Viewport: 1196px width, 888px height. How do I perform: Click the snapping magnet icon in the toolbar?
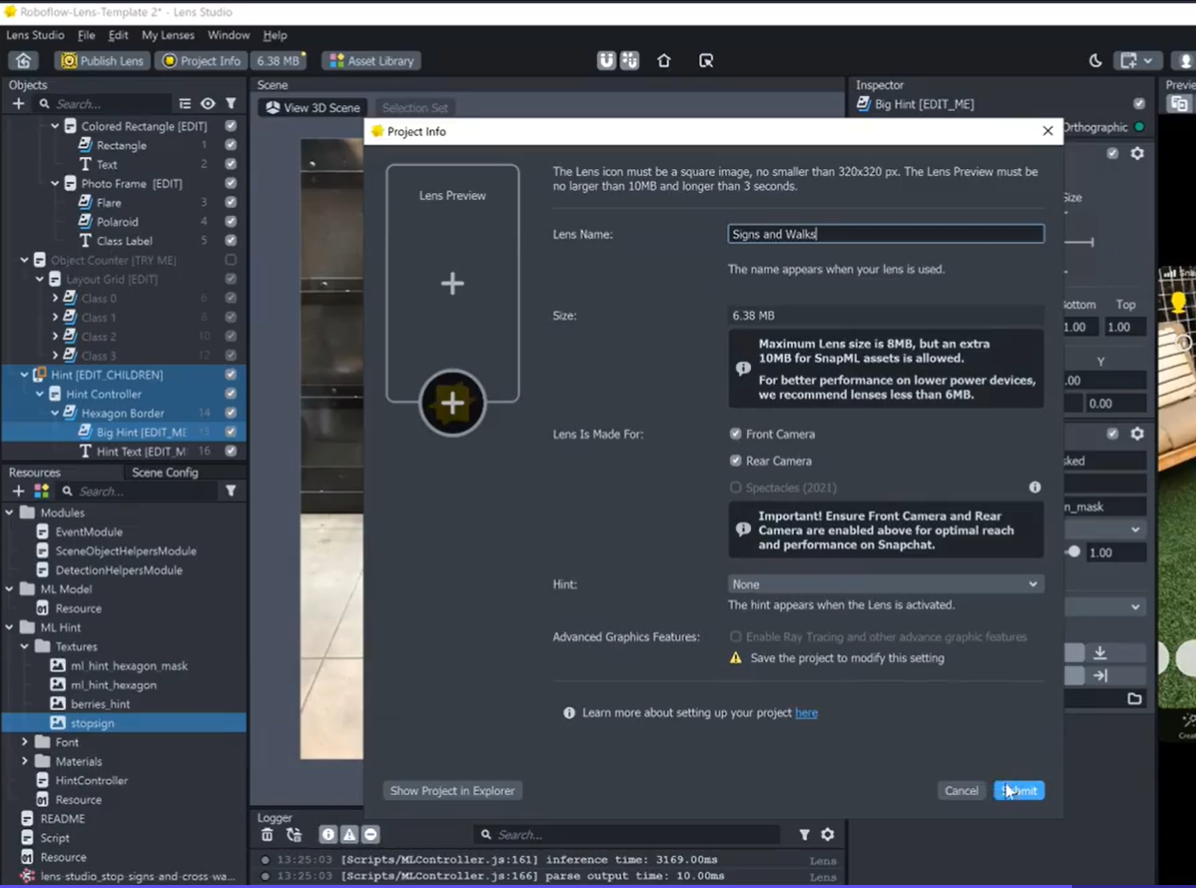click(606, 61)
